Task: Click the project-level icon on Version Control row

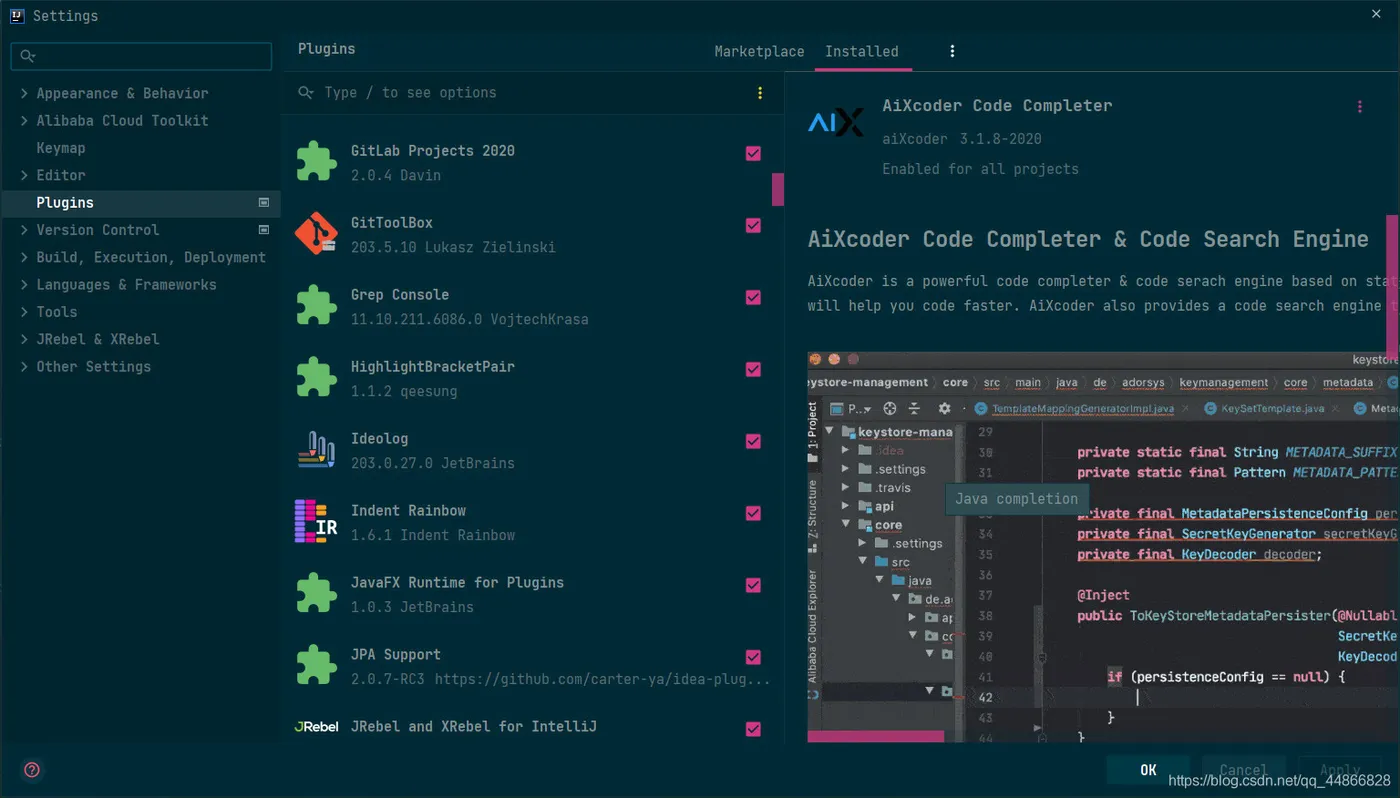Action: (264, 230)
